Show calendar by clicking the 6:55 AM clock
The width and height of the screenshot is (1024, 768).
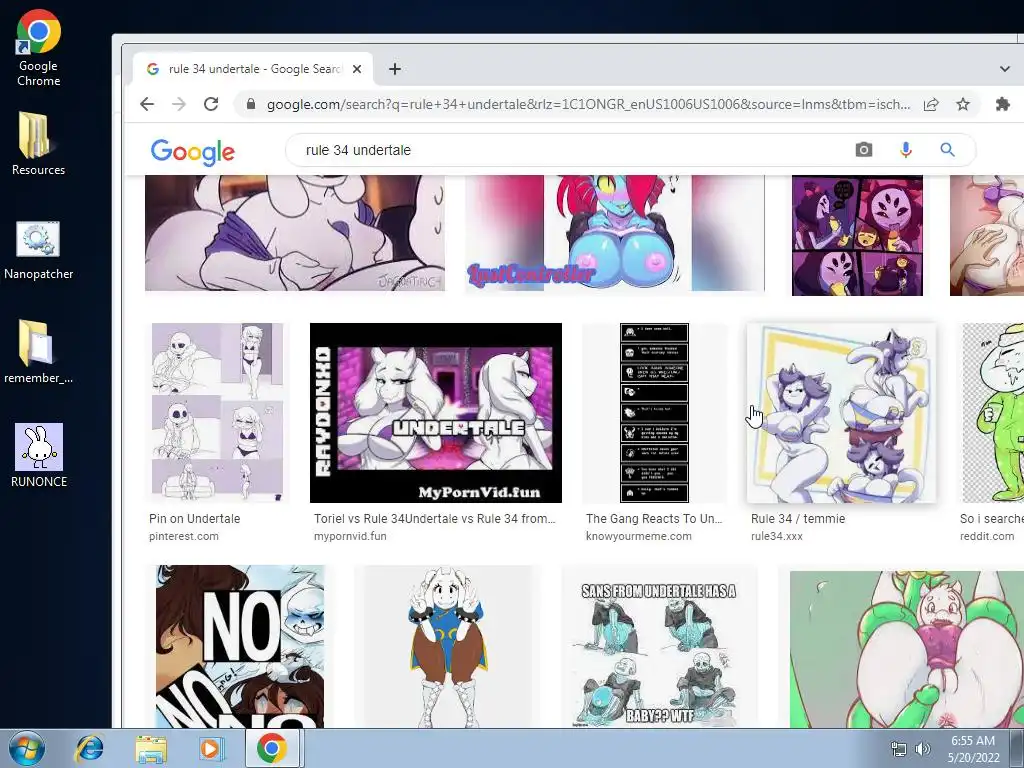pos(973,748)
